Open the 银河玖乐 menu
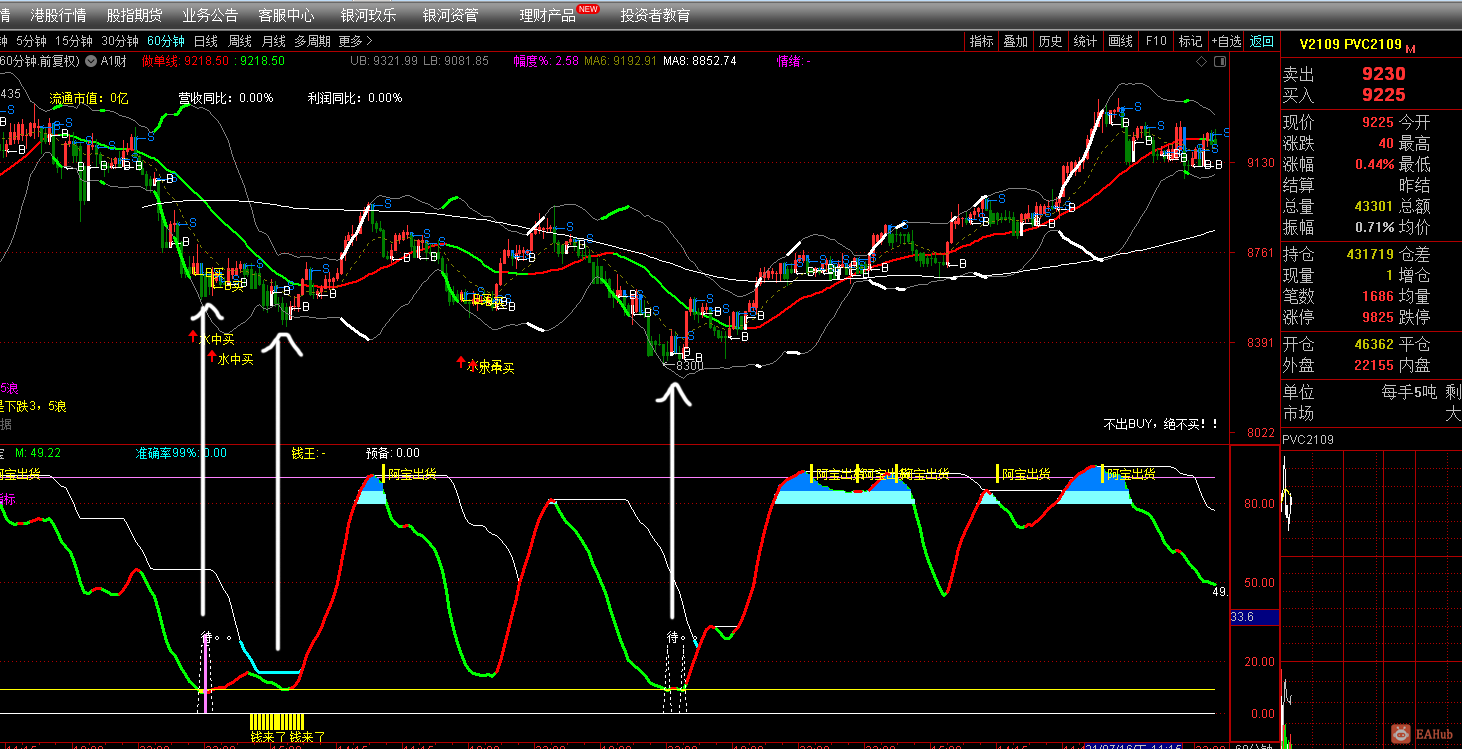 click(368, 15)
